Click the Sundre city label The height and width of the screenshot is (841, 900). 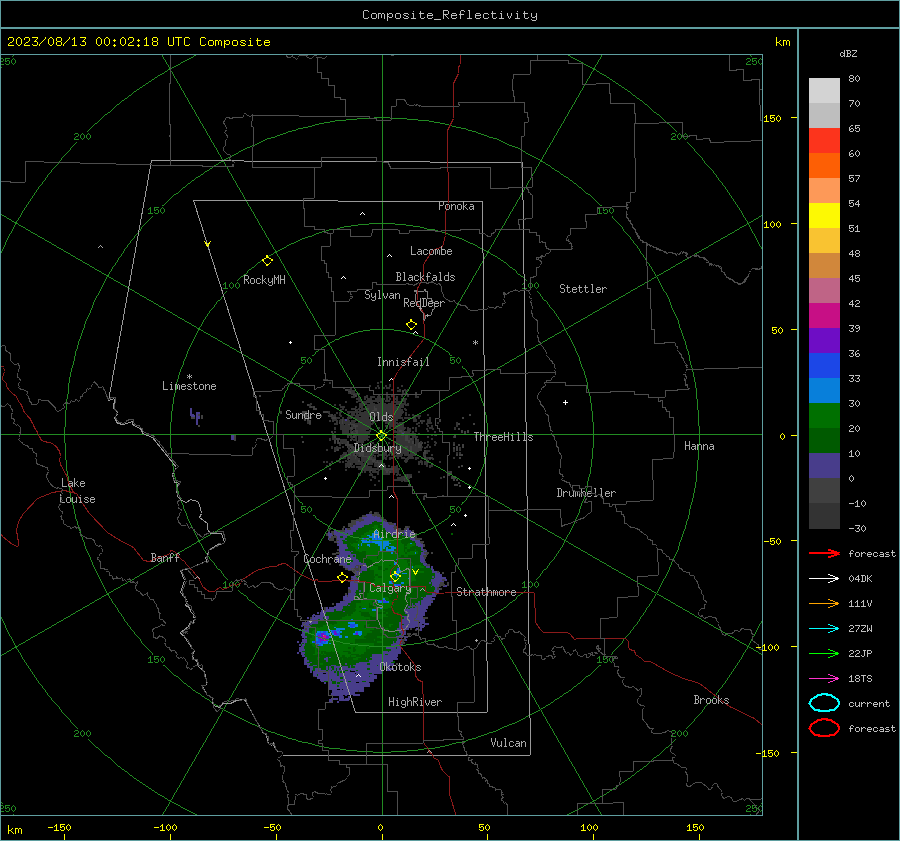tap(303, 414)
